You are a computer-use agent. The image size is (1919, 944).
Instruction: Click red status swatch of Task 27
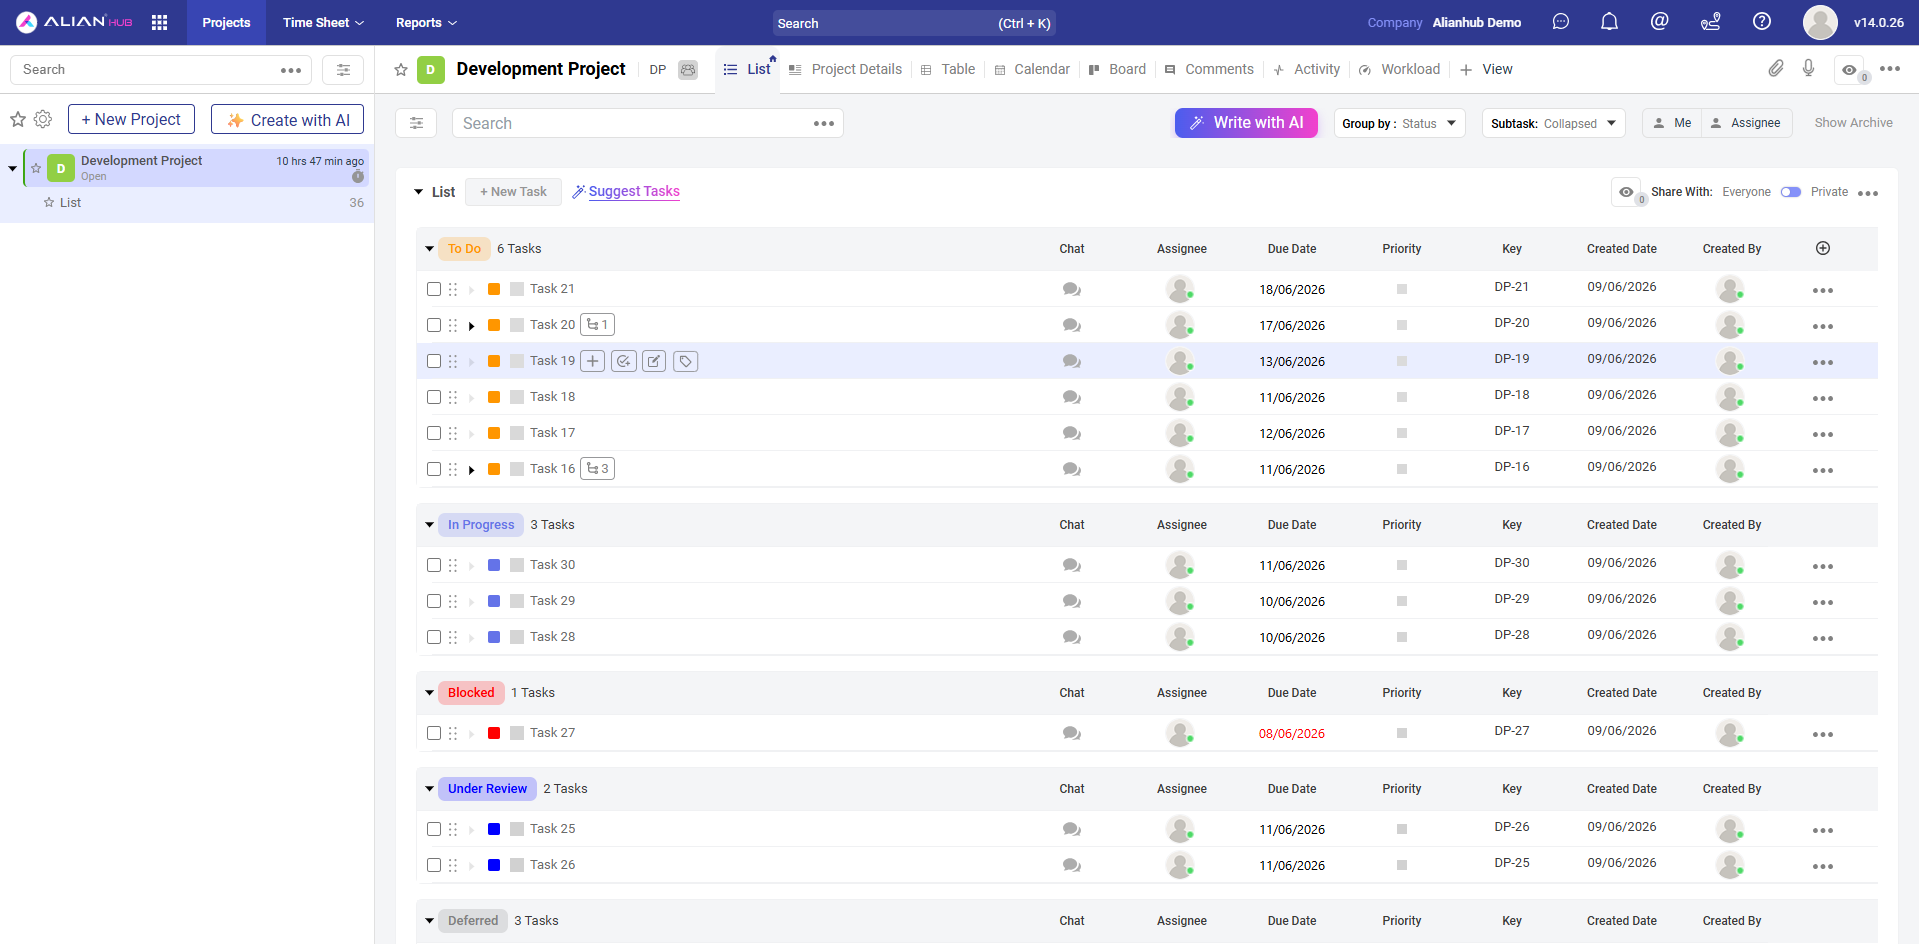click(x=494, y=733)
